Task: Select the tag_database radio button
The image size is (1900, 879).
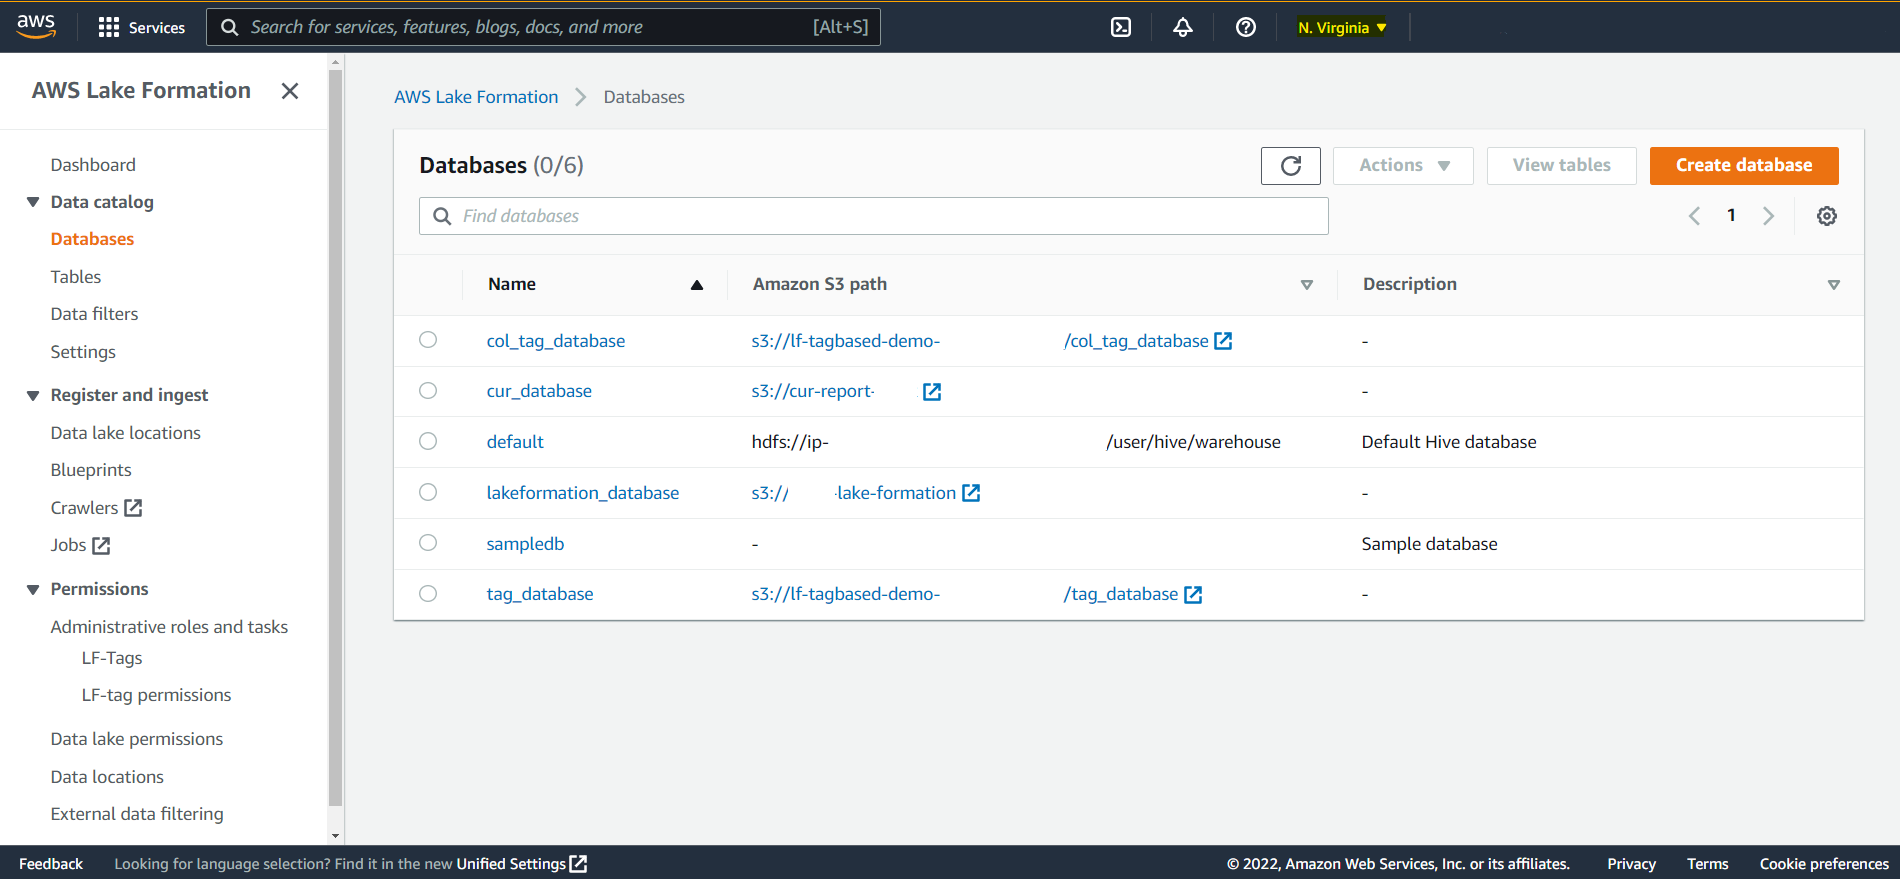Action: tap(428, 593)
